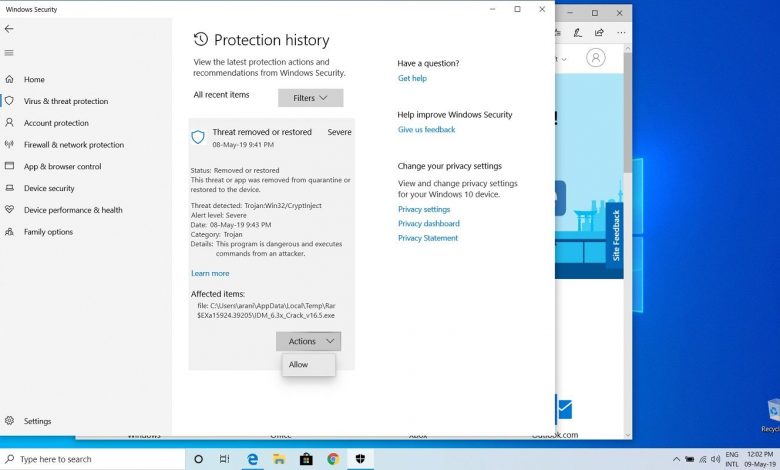Click the Firewall antenna icon
Screen dimensions: 780x470
point(9,144)
